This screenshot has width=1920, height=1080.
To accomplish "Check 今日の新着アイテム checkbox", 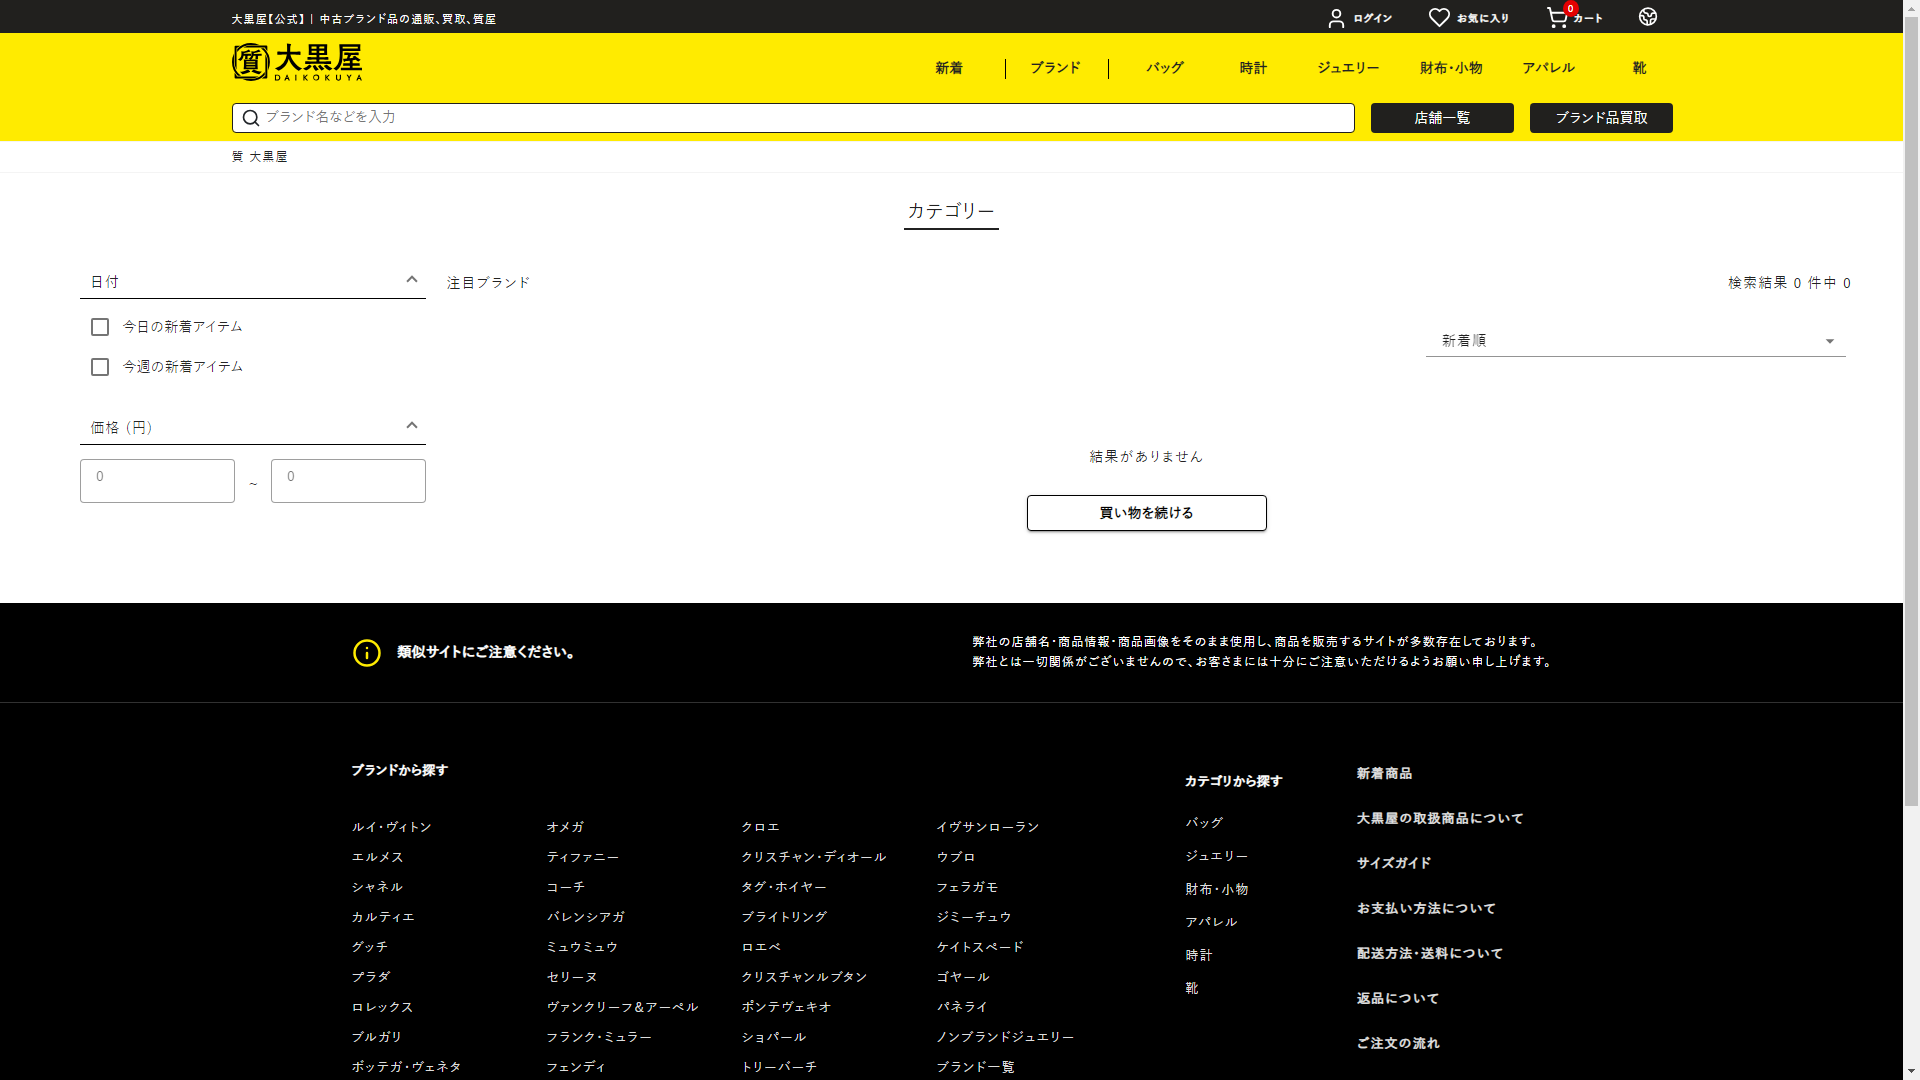I will 100,327.
